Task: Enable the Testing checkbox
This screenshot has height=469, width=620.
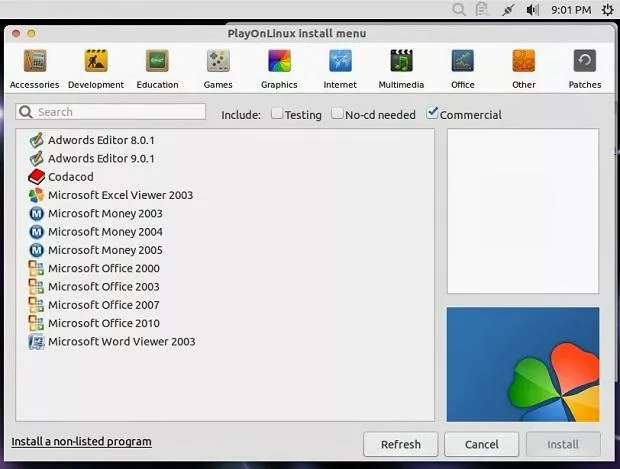Action: 277,114
